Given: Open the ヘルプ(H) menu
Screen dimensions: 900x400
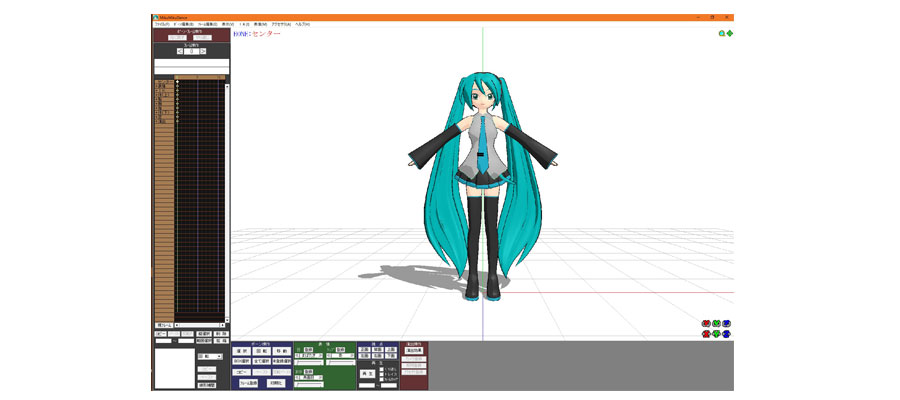Looking at the screenshot, I should (x=302, y=24).
